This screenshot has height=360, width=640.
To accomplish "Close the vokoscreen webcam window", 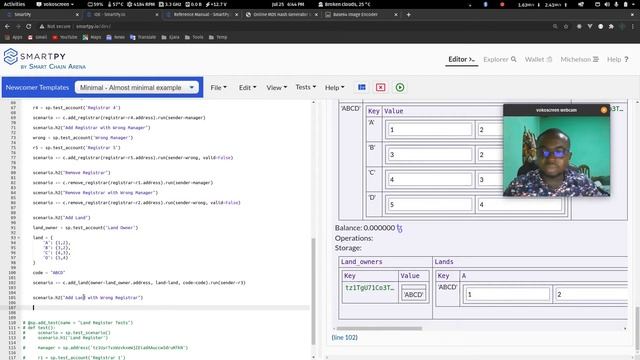I will [604, 110].
